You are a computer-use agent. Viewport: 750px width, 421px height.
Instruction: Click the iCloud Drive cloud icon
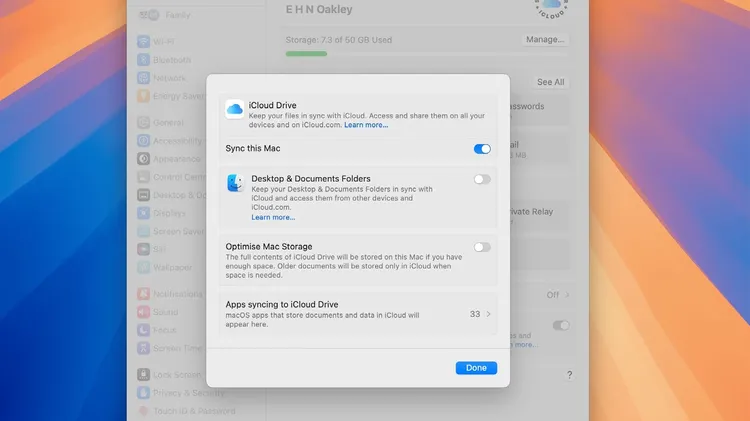pyautogui.click(x=234, y=109)
